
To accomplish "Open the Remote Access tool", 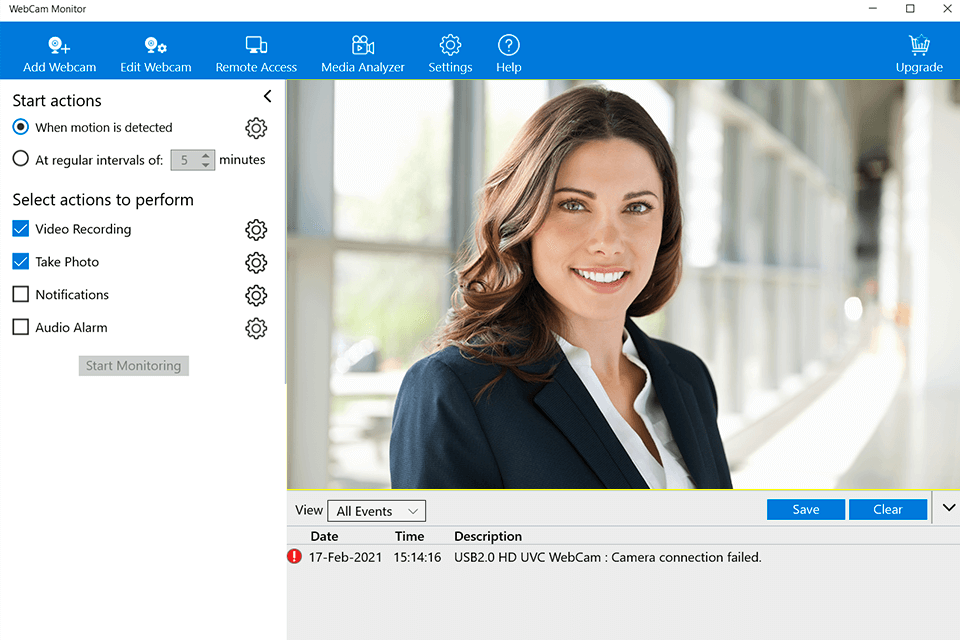I will coord(256,54).
